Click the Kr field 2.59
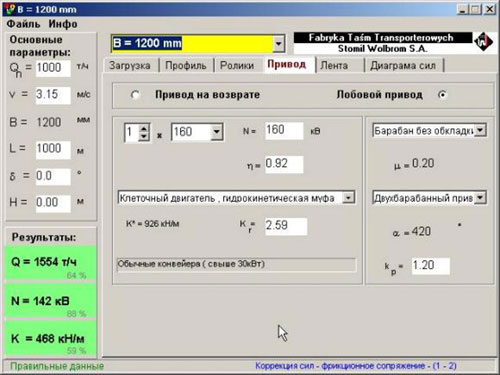The image size is (500, 375). point(286,226)
